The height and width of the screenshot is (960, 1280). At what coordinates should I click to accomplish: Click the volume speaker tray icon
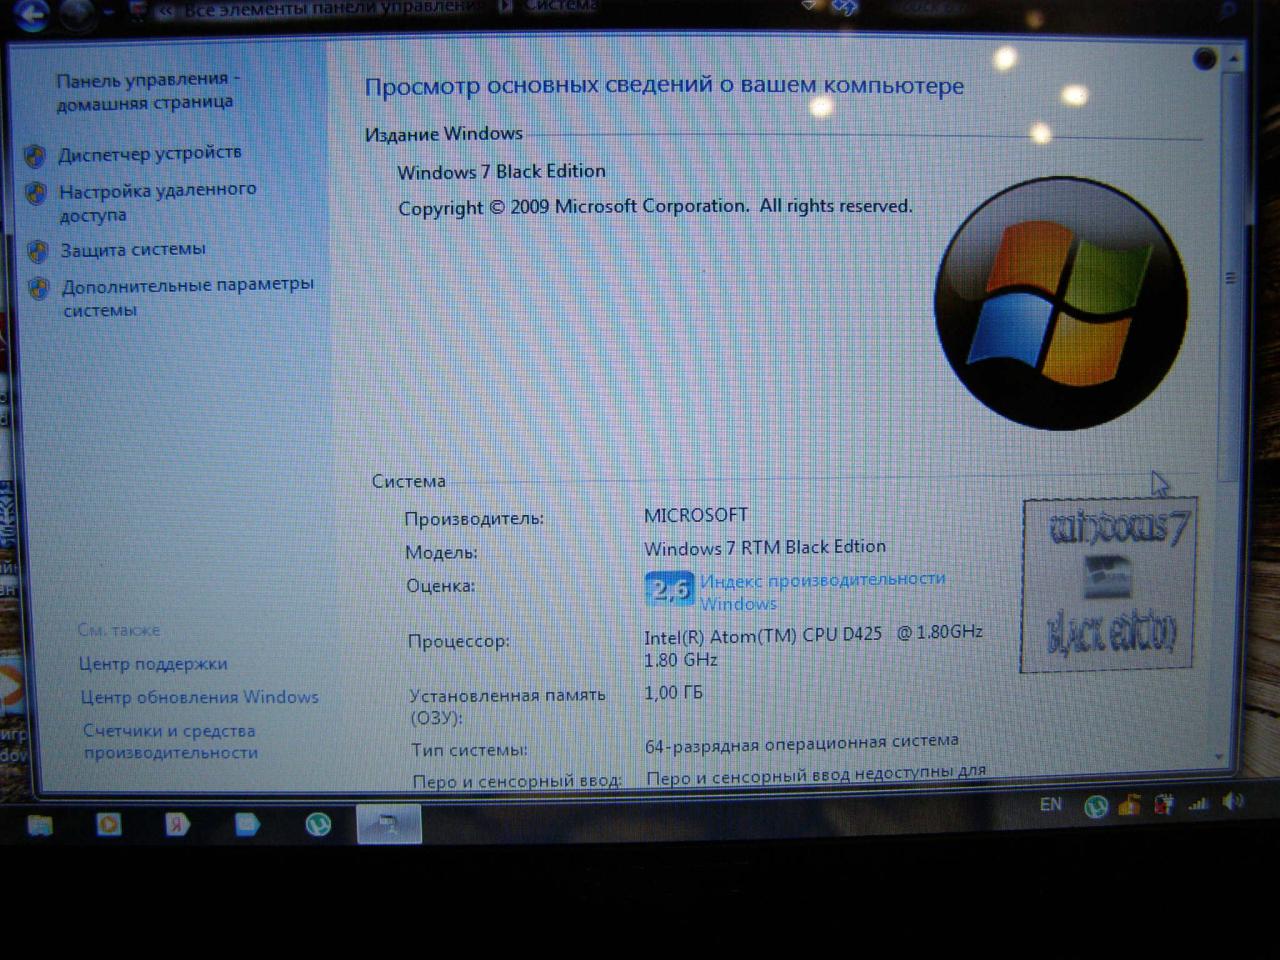[x=1234, y=802]
